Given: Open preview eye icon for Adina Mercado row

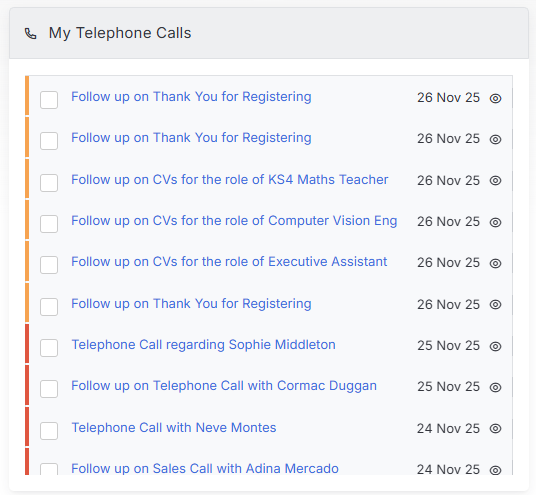Looking at the screenshot, I should 495,470.
